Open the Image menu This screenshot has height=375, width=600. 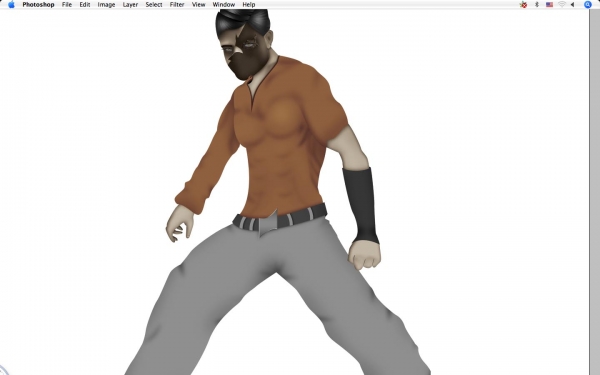pyautogui.click(x=106, y=5)
